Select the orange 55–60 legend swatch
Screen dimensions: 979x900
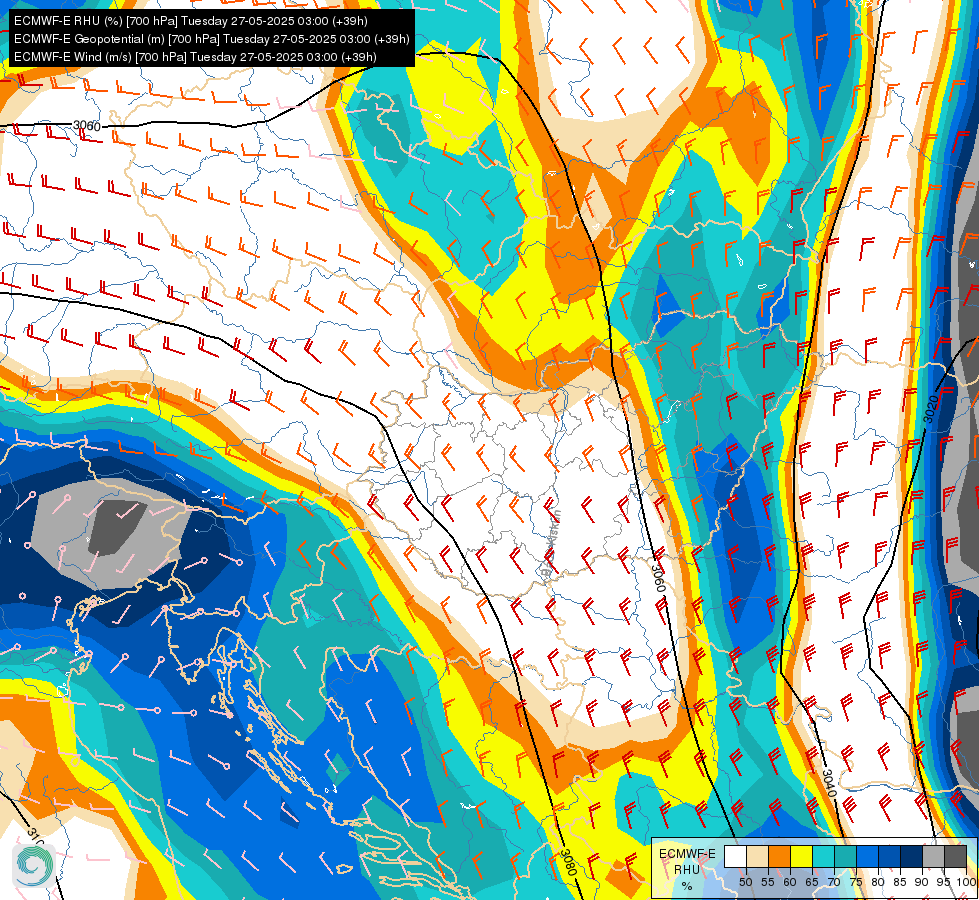(779, 856)
